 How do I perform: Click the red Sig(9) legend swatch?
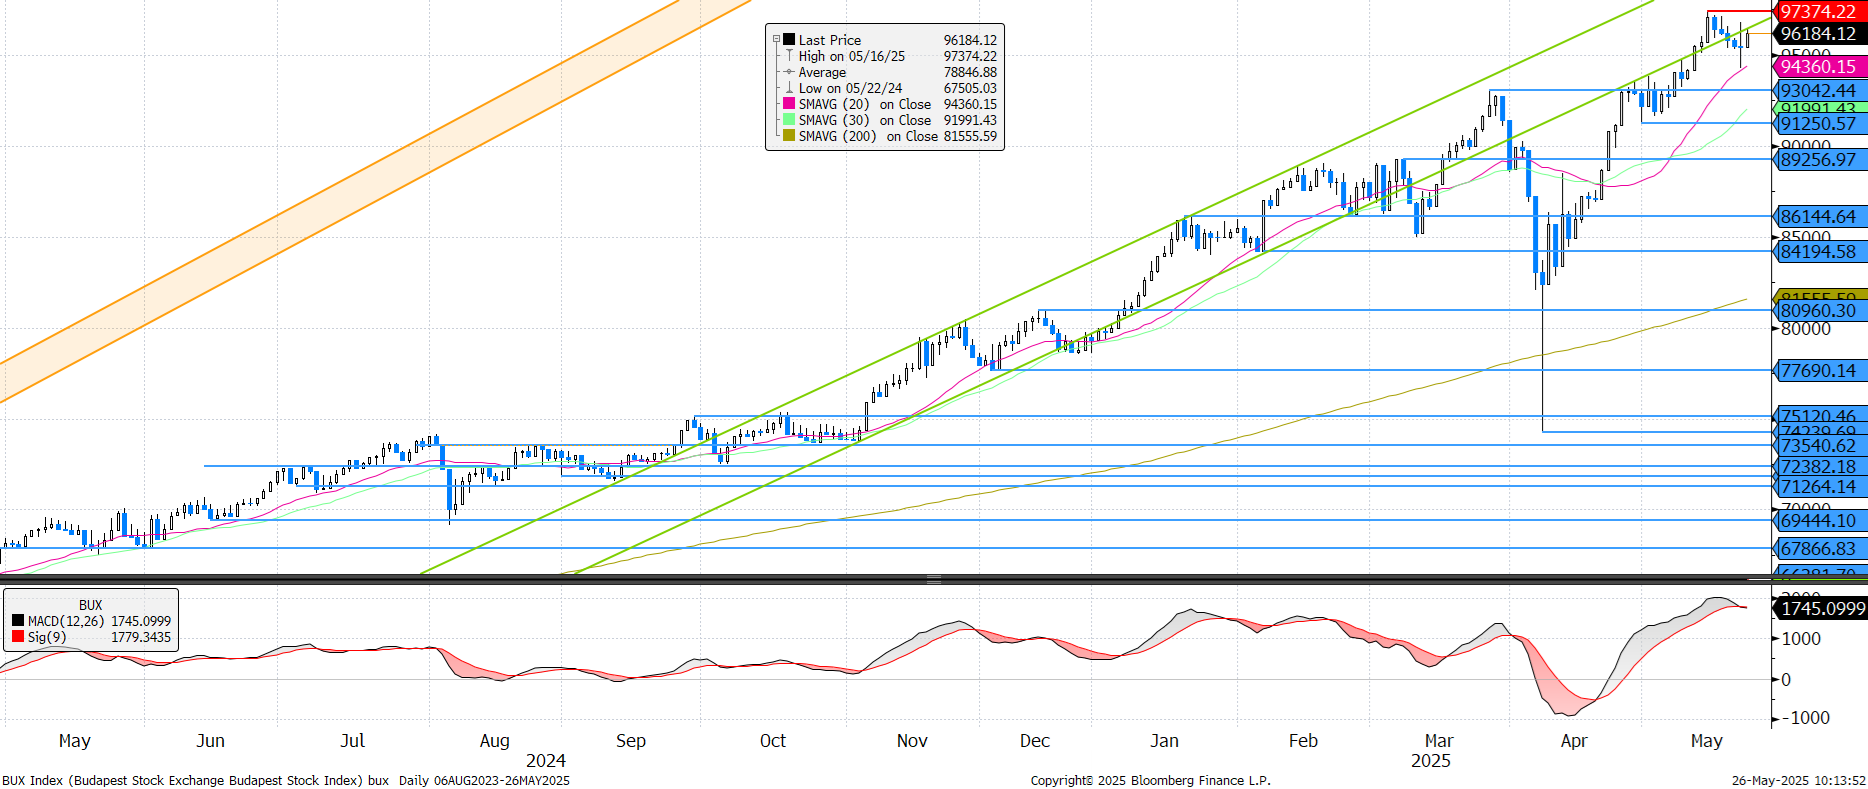(x=18, y=637)
